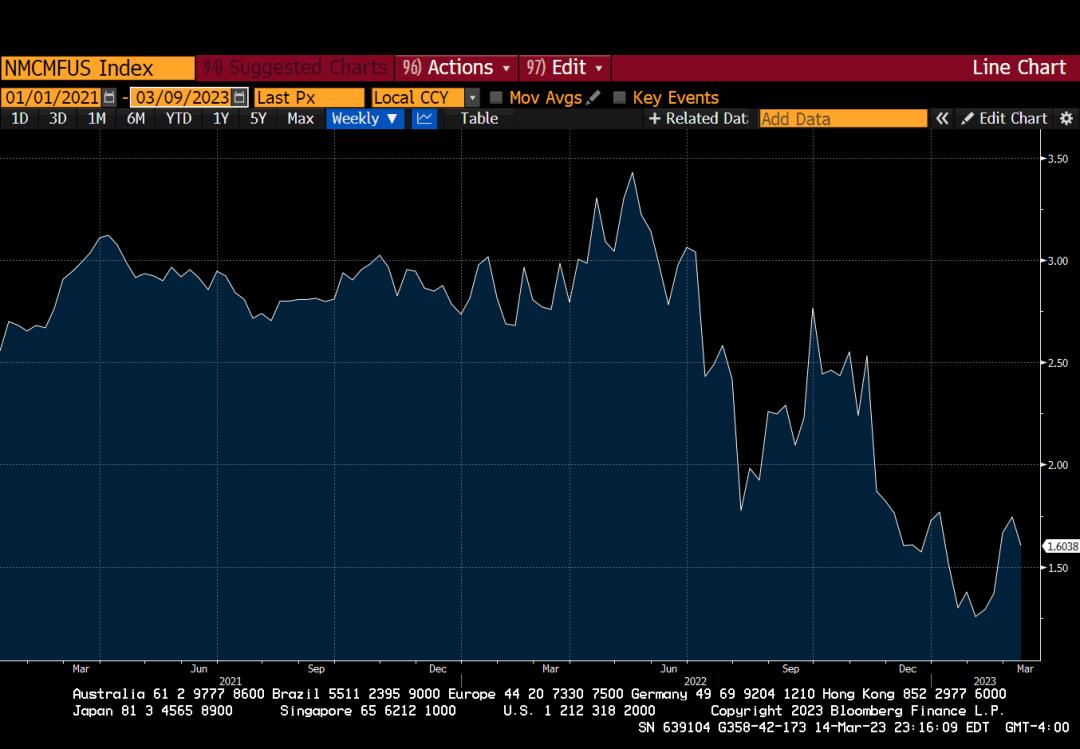Open the Weekly periodicity dropdown

[x=365, y=118]
